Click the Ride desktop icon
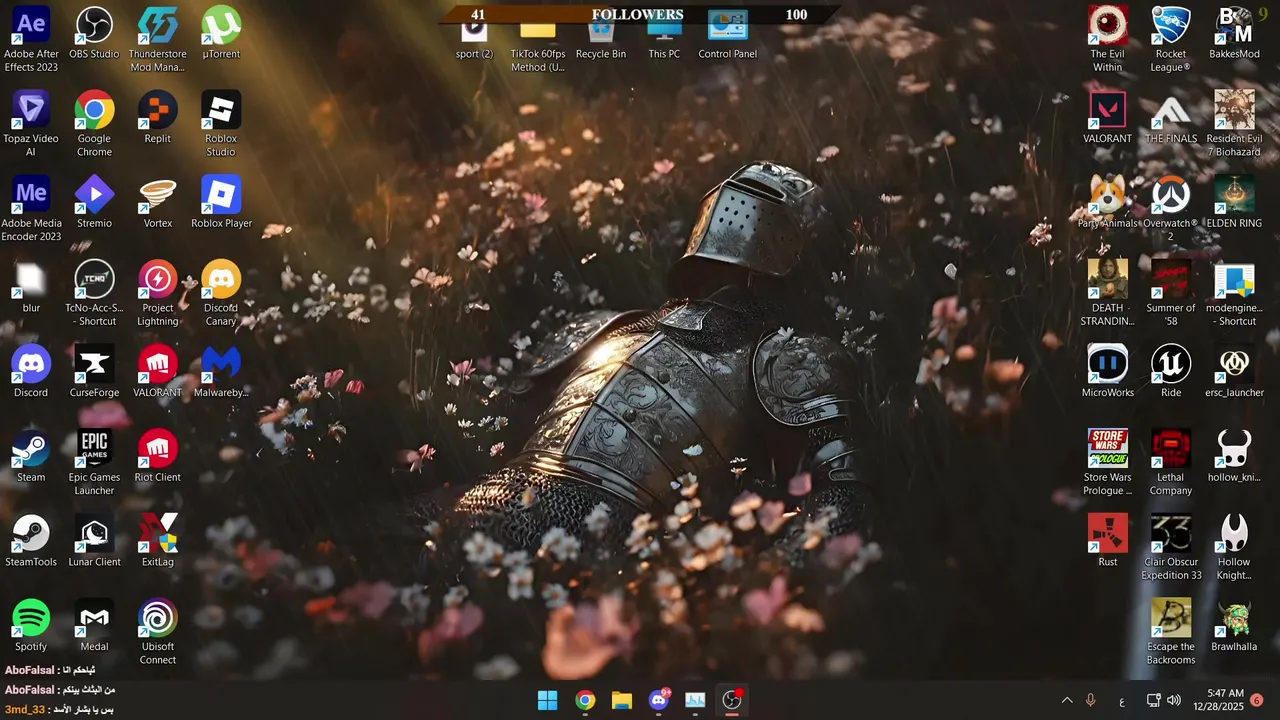Viewport: 1280px width, 720px height. 1170,372
